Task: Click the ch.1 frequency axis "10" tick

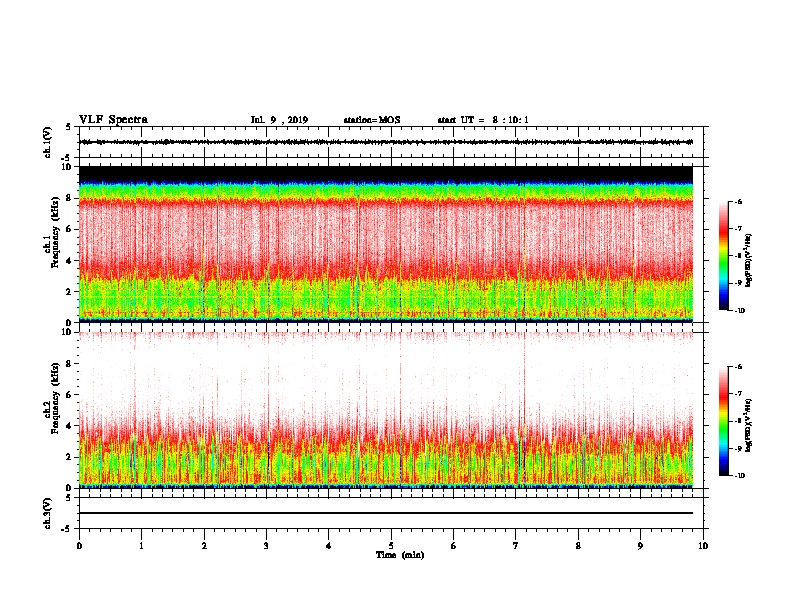Action: click(x=68, y=167)
